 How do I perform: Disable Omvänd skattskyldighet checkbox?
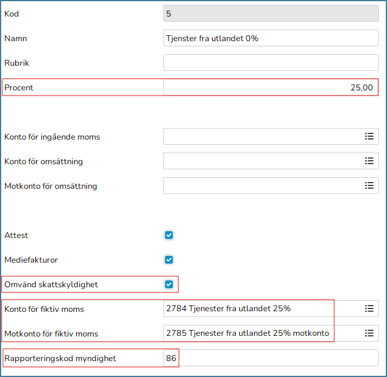[169, 284]
